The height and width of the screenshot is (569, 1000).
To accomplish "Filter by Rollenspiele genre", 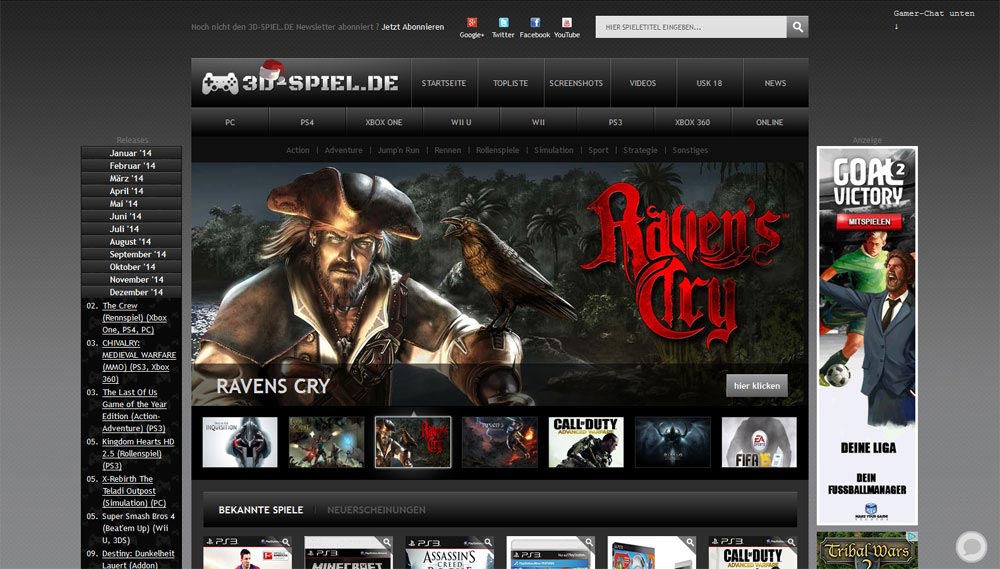I will pyautogui.click(x=497, y=150).
